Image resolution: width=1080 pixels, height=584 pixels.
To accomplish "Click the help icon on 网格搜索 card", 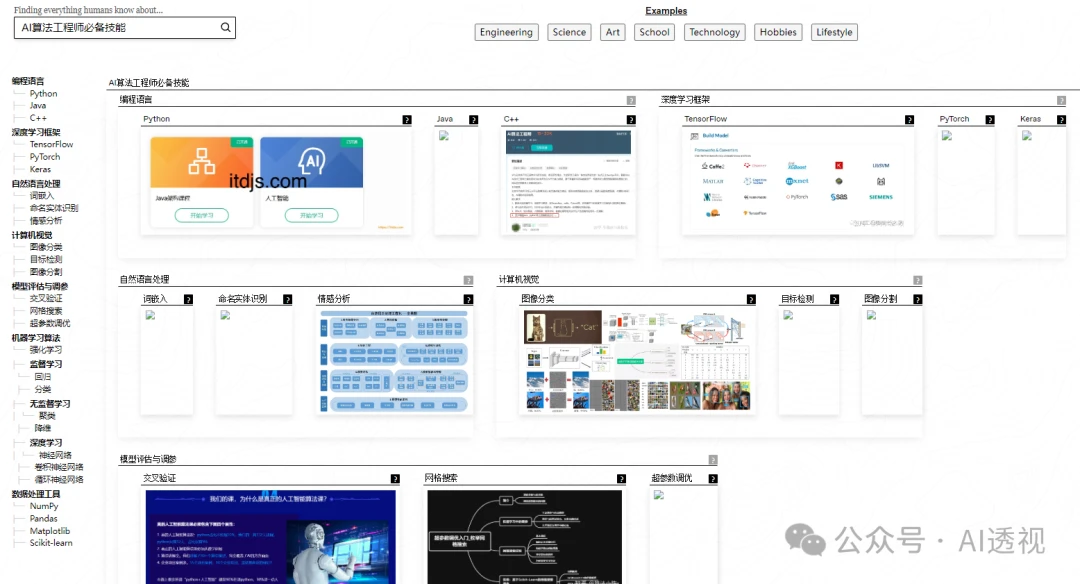I will pyautogui.click(x=621, y=479).
